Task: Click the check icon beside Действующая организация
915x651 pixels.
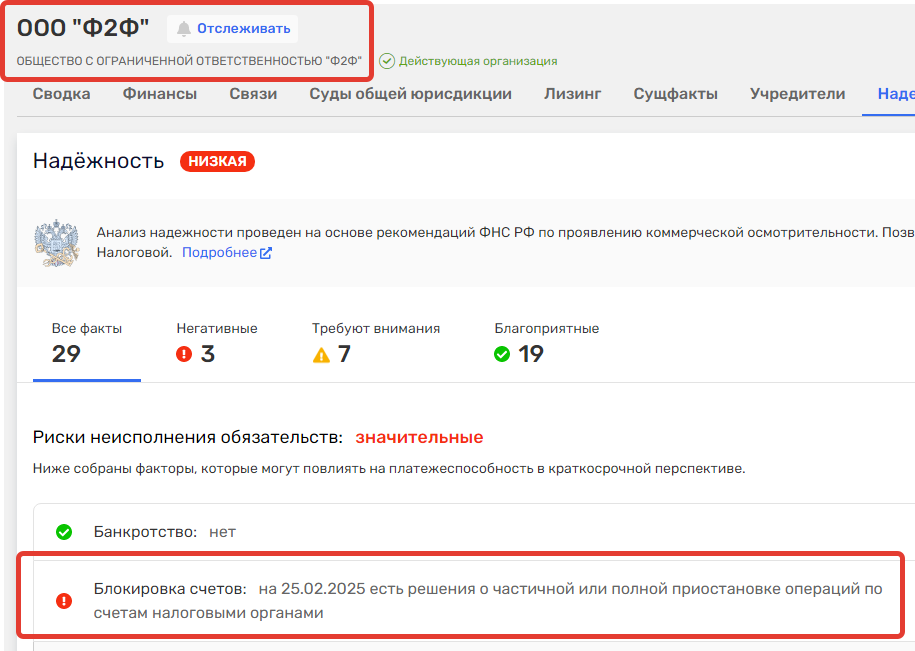Action: pyautogui.click(x=387, y=61)
